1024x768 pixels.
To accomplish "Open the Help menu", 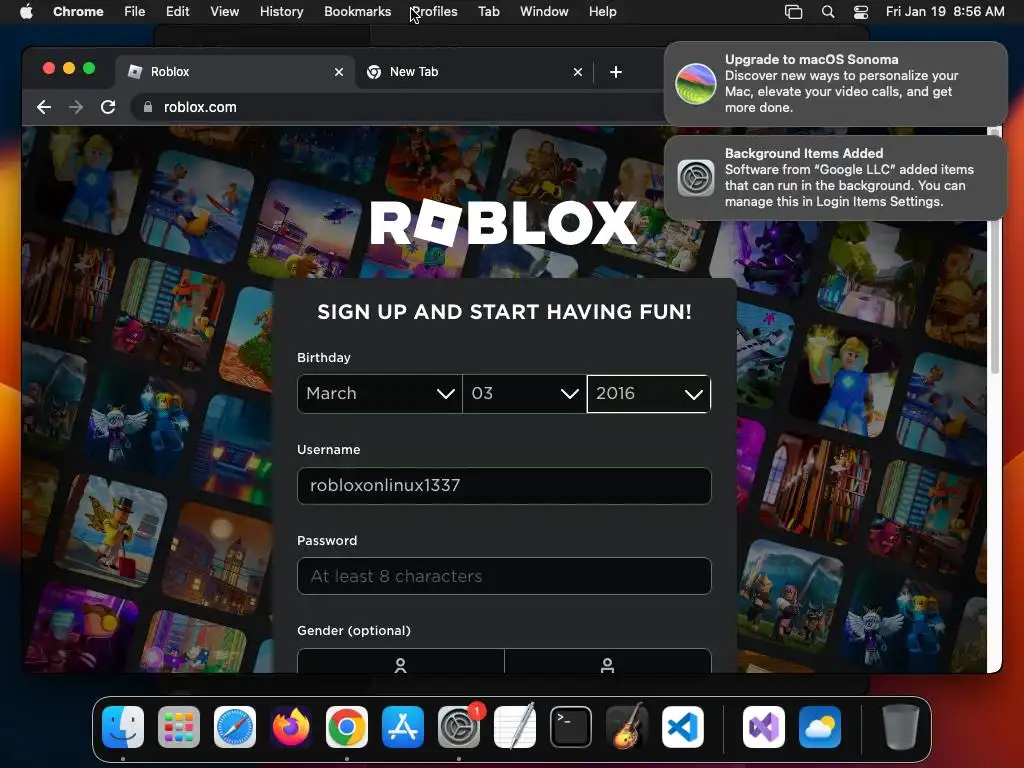I will point(602,11).
